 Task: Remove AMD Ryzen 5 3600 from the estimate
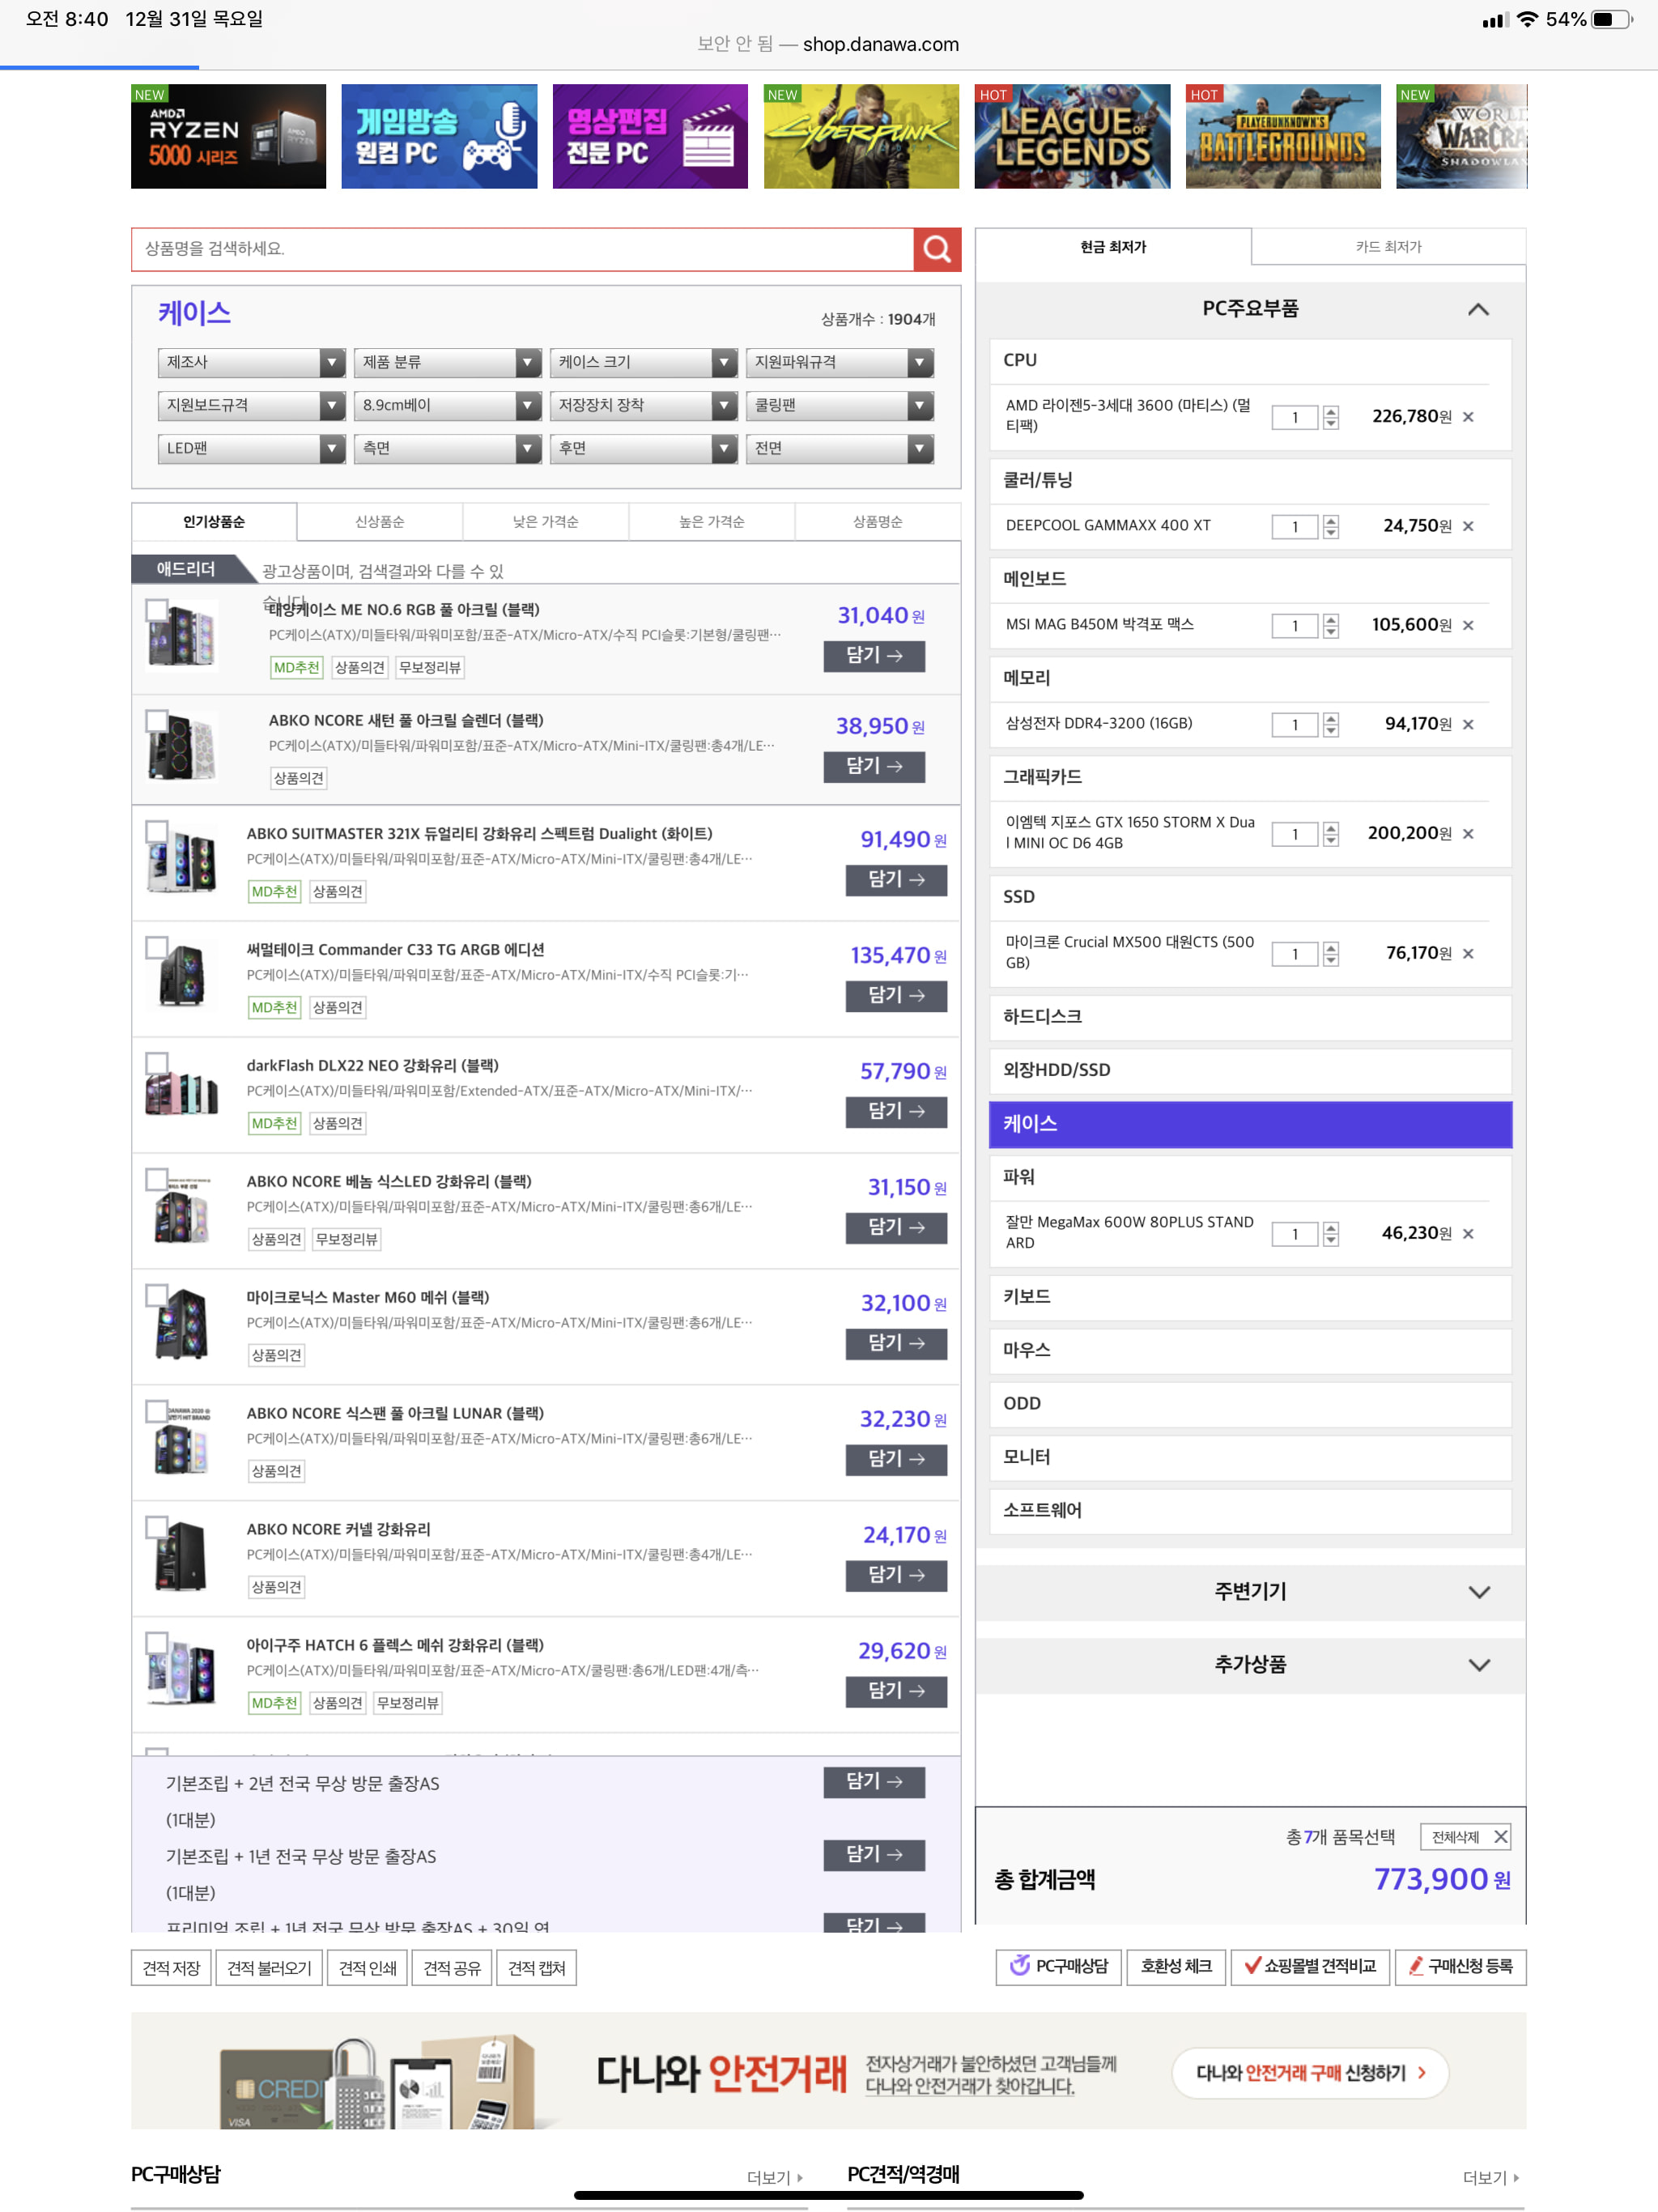click(x=1468, y=417)
